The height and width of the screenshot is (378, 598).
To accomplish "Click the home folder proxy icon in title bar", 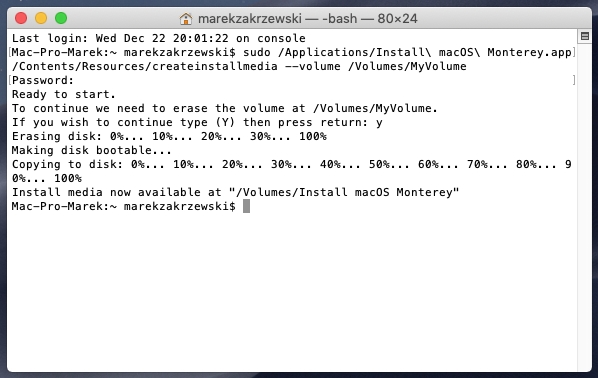I will tap(186, 19).
